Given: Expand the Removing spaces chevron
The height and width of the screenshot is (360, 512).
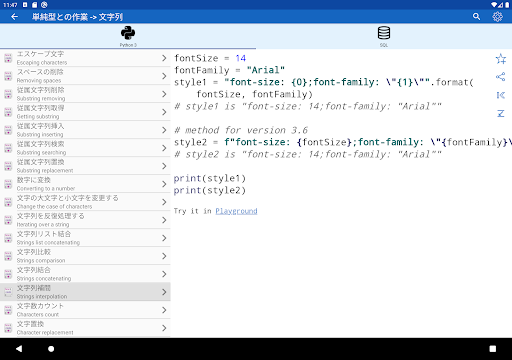Looking at the screenshot, I should [164, 76].
